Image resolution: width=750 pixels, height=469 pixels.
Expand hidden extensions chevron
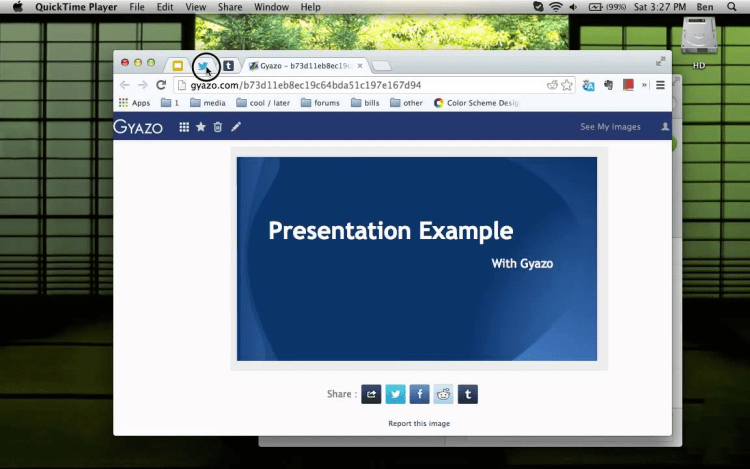click(644, 85)
